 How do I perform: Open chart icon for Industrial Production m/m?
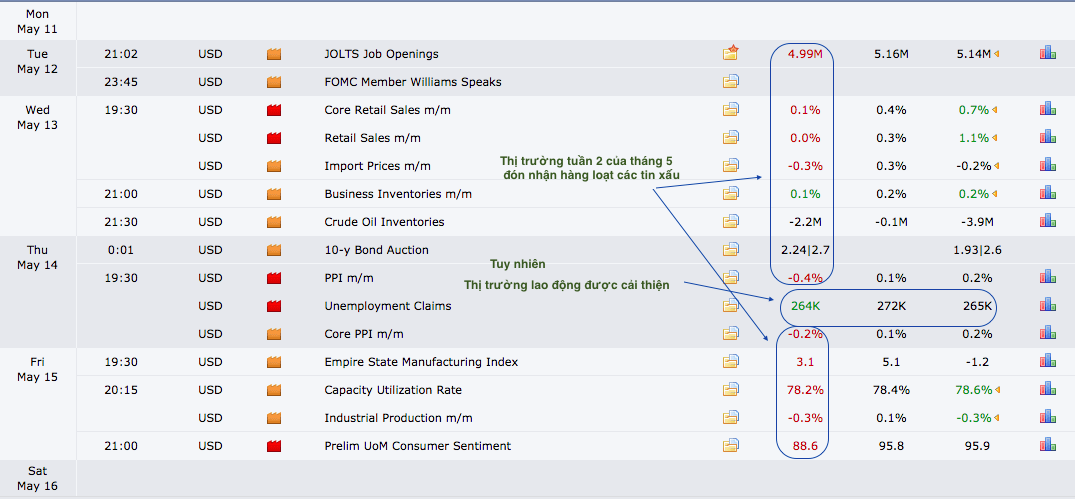click(x=1047, y=418)
